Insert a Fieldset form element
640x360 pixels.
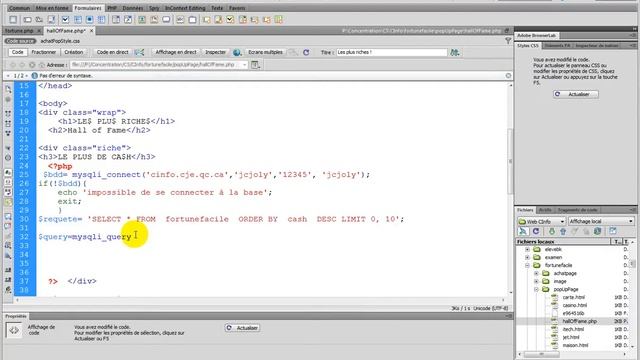[192, 19]
